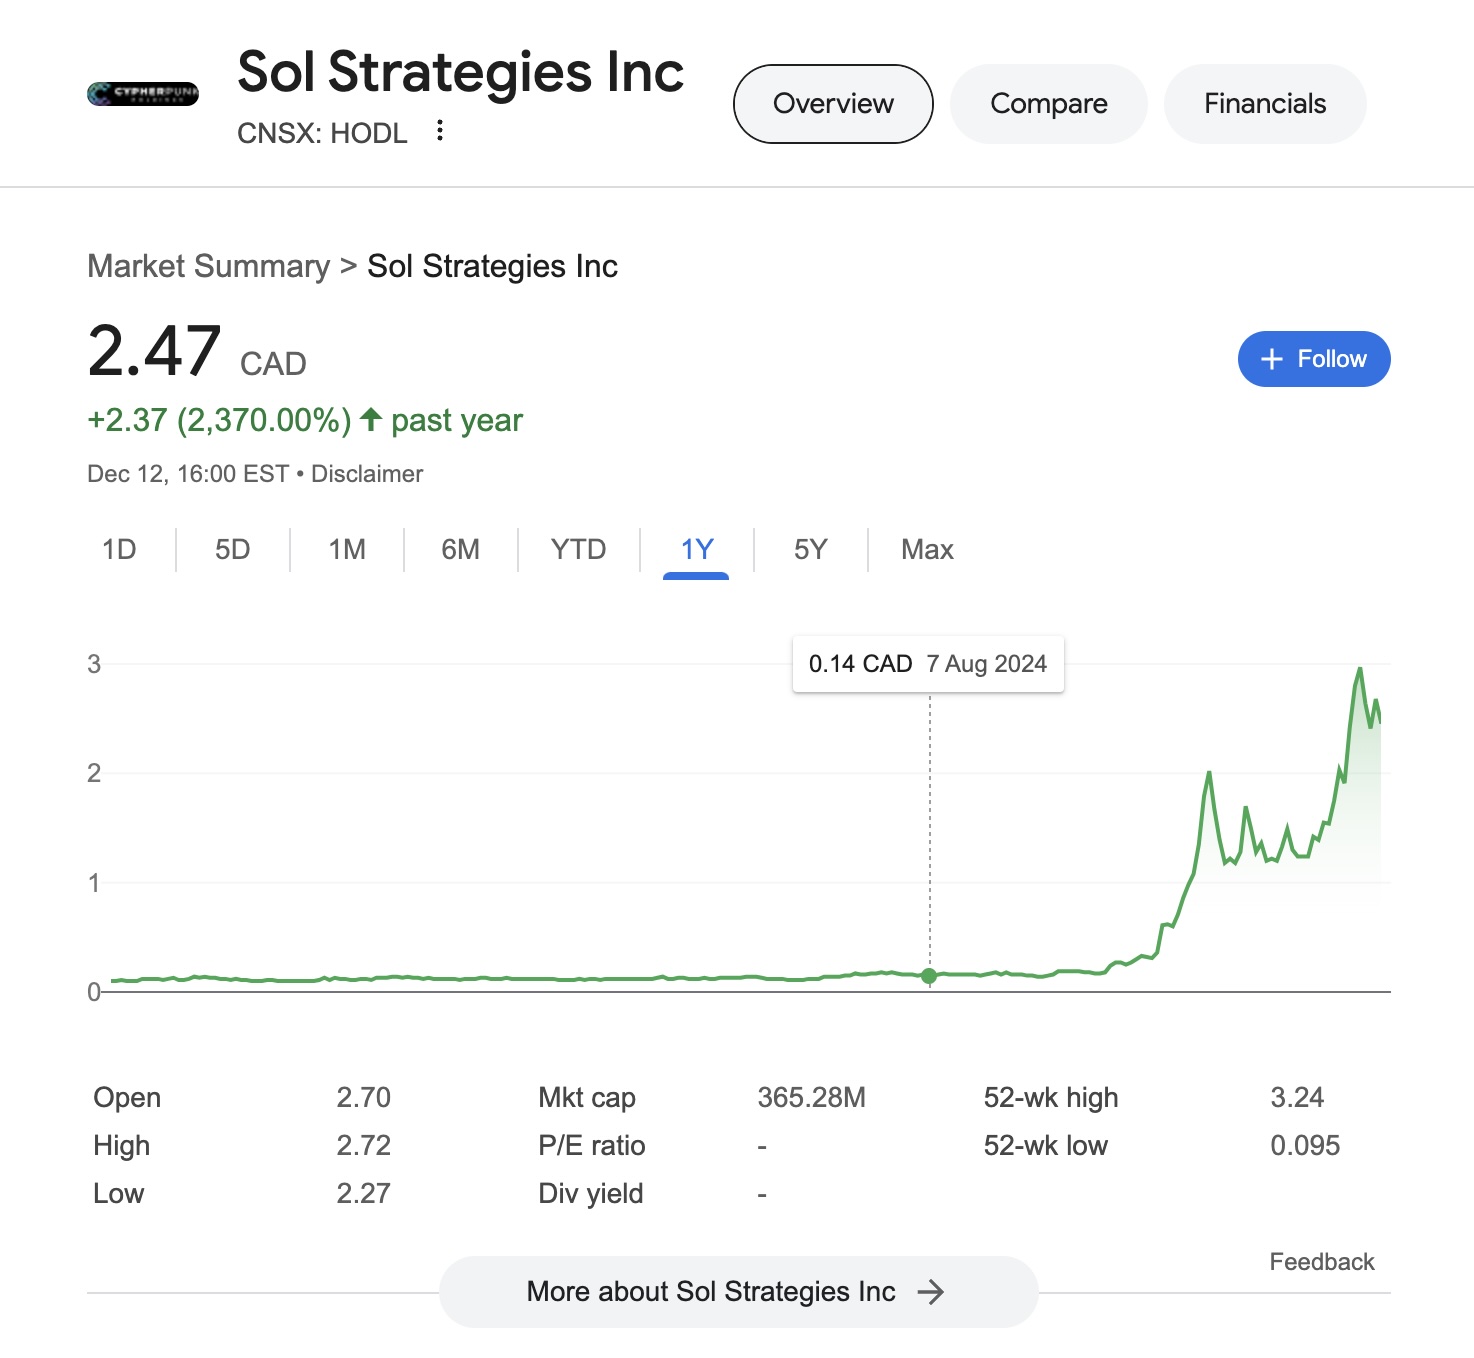
Task: Choose the 5D chart range
Action: point(232,549)
